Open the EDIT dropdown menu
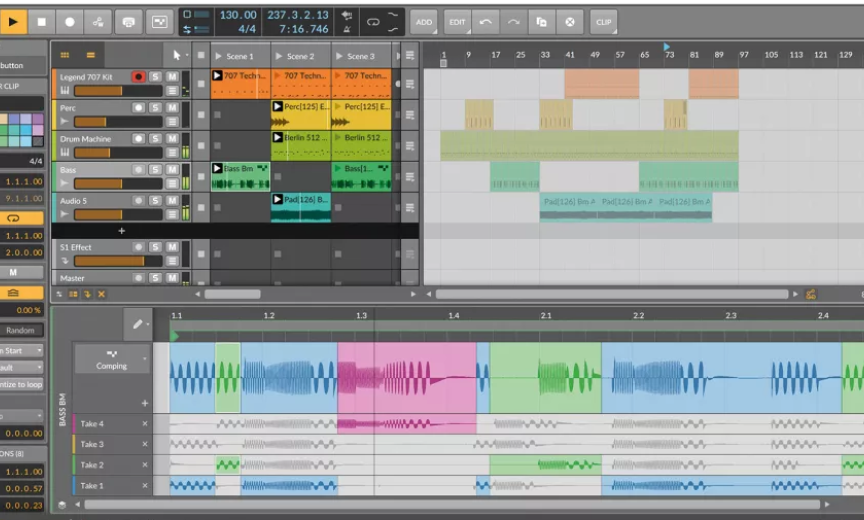The width and height of the screenshot is (864, 520). point(457,21)
